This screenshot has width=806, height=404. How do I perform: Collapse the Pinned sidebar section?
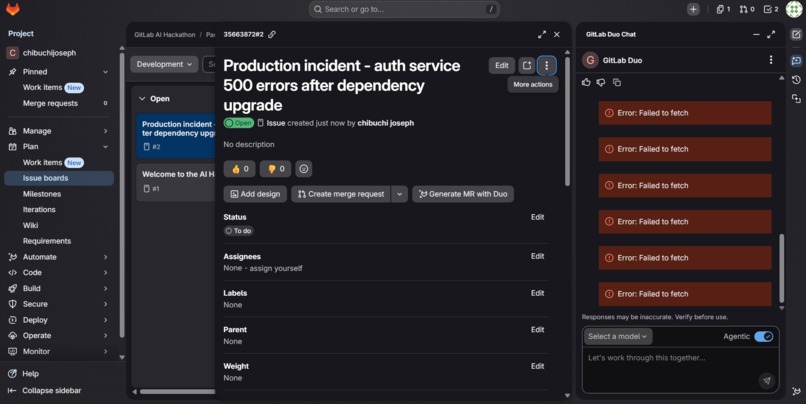pos(105,72)
